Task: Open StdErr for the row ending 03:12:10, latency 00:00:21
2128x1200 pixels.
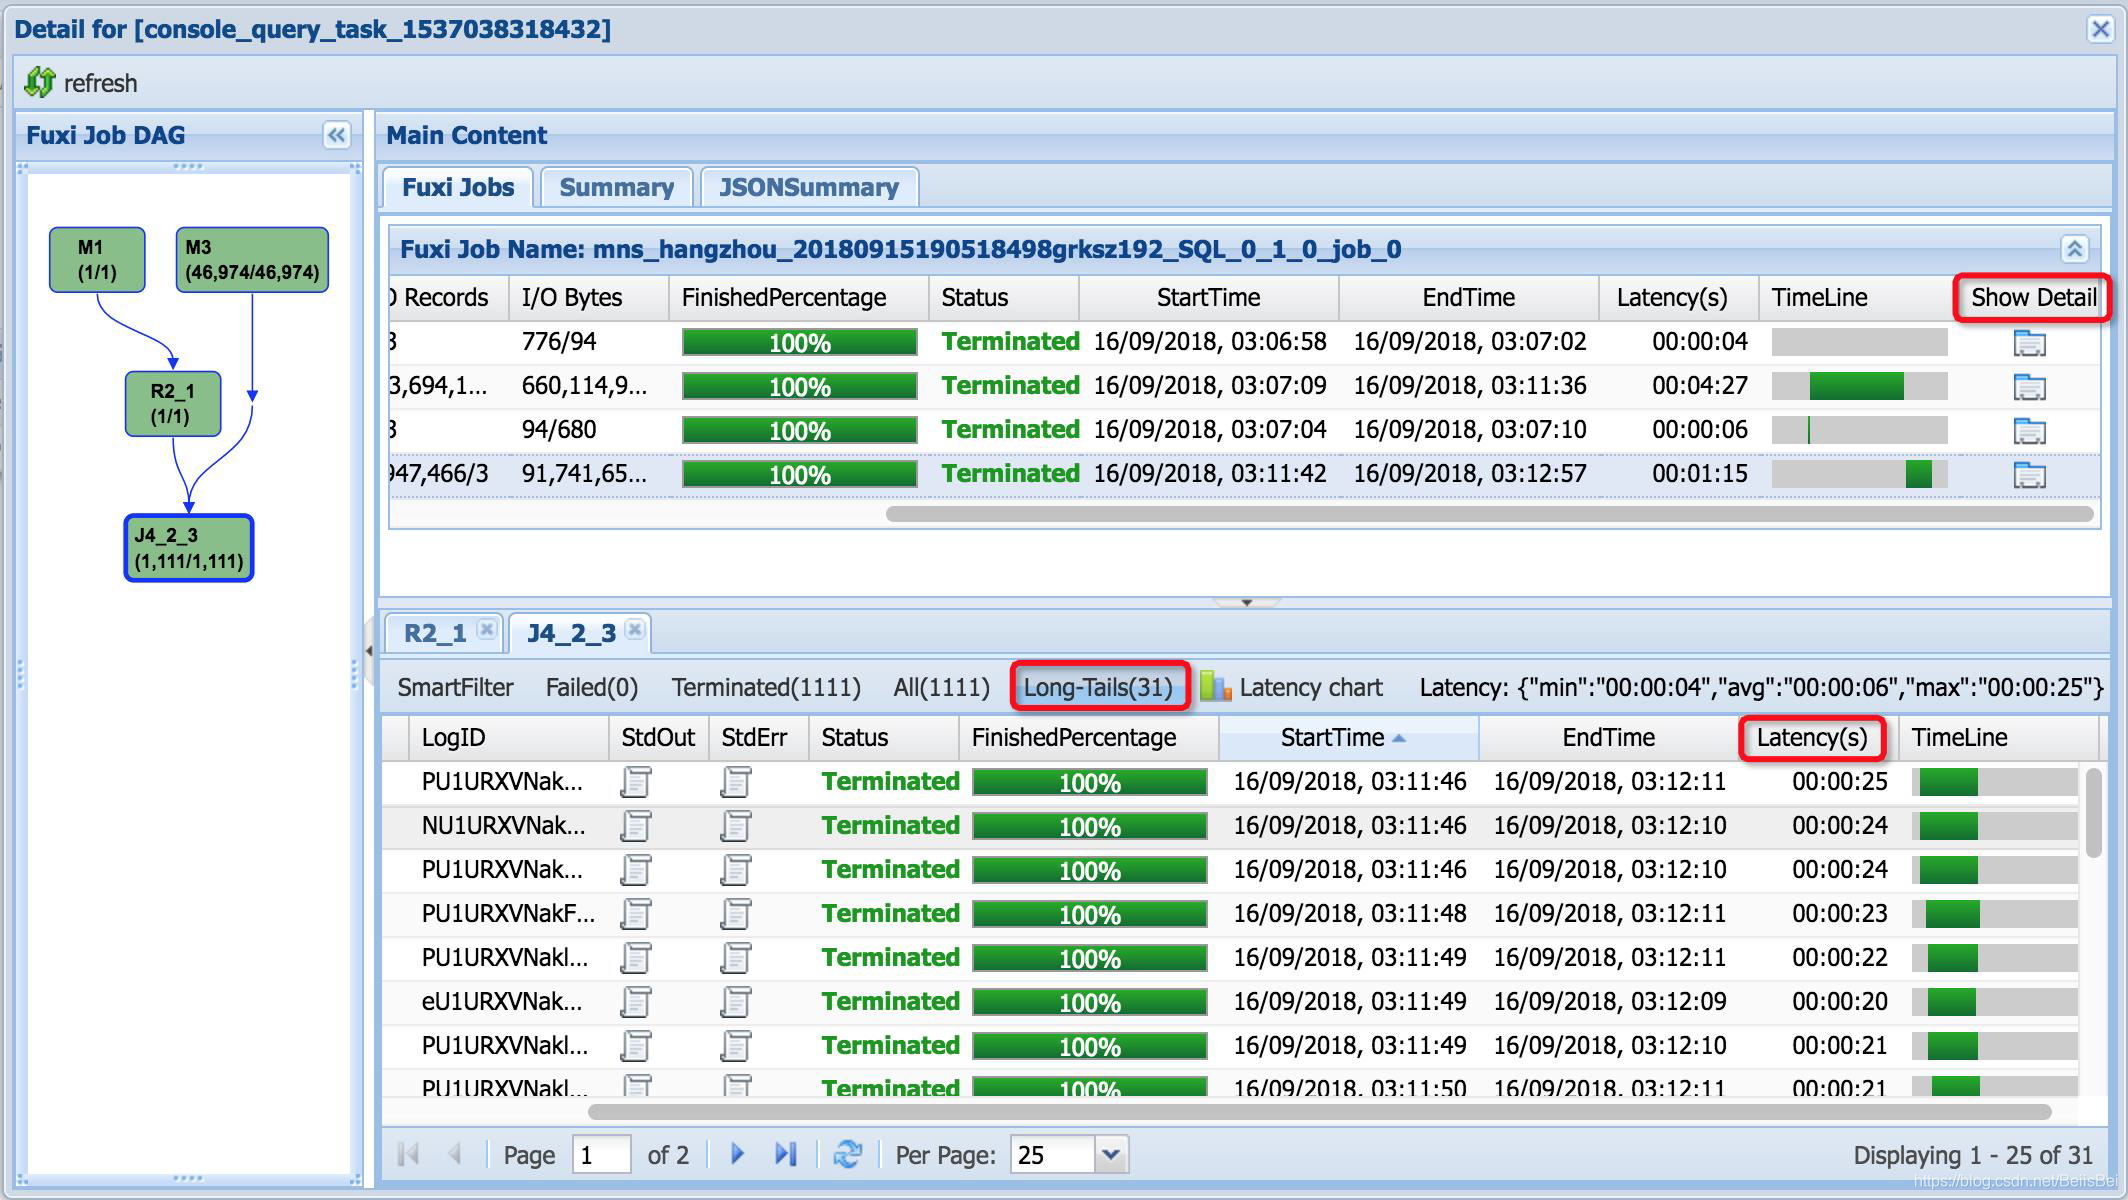Action: point(736,1046)
